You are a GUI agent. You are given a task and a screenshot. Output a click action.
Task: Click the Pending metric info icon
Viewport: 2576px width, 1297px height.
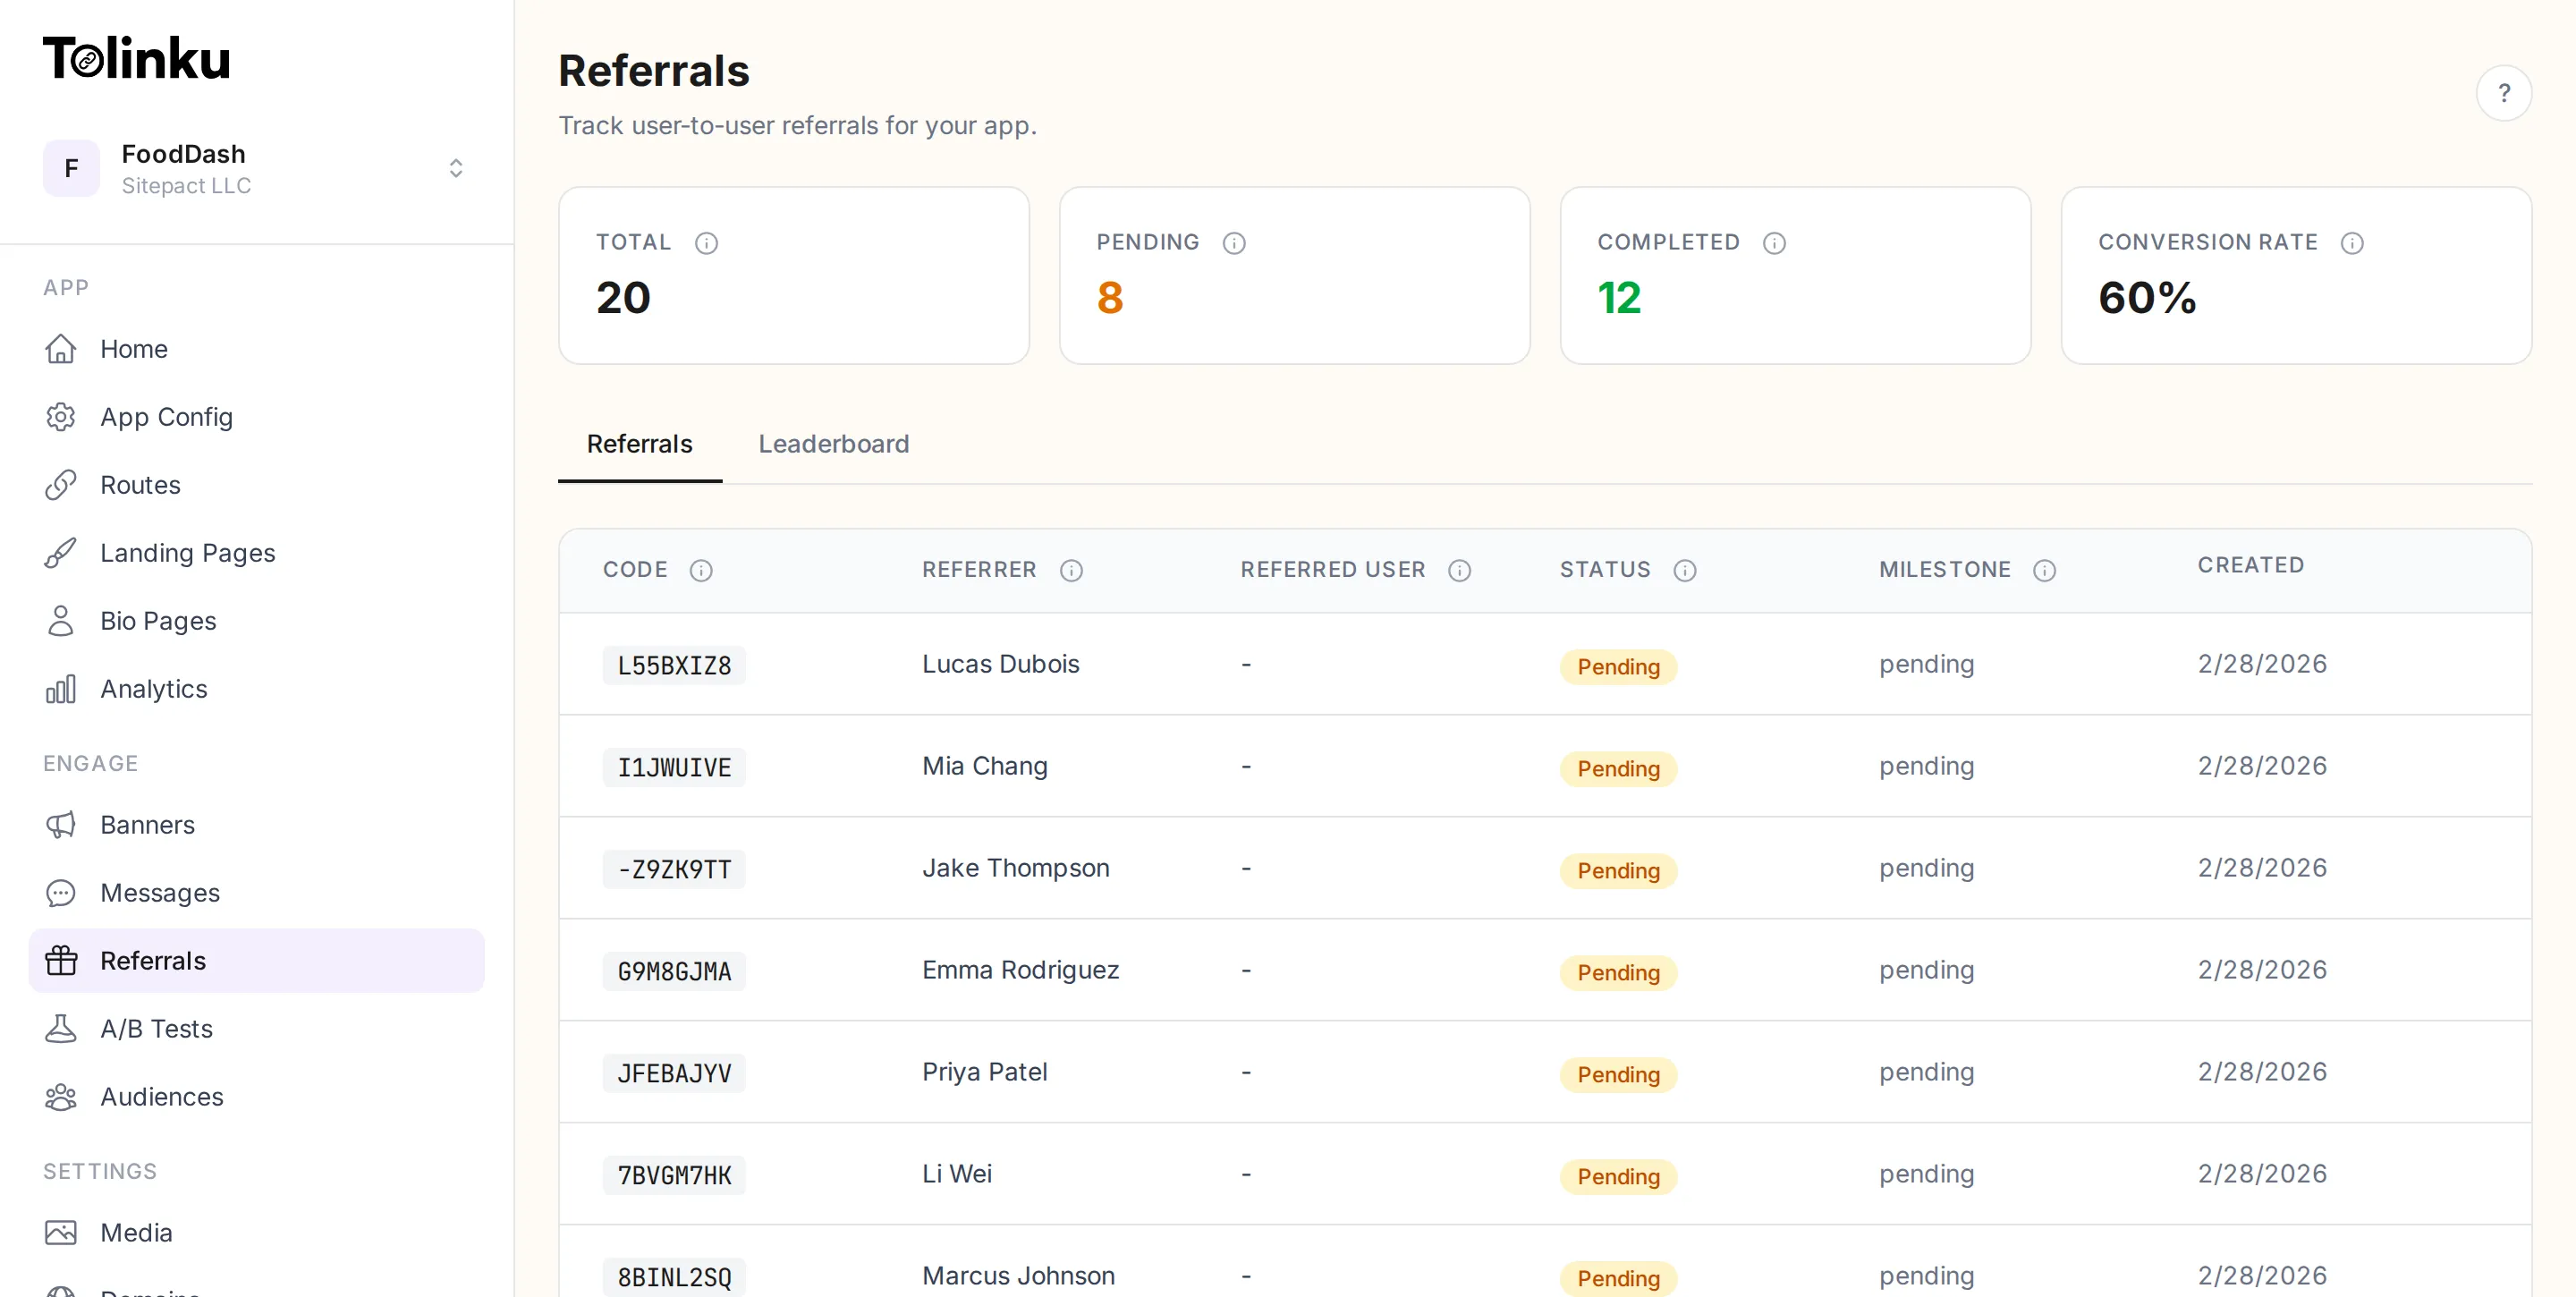(1234, 242)
